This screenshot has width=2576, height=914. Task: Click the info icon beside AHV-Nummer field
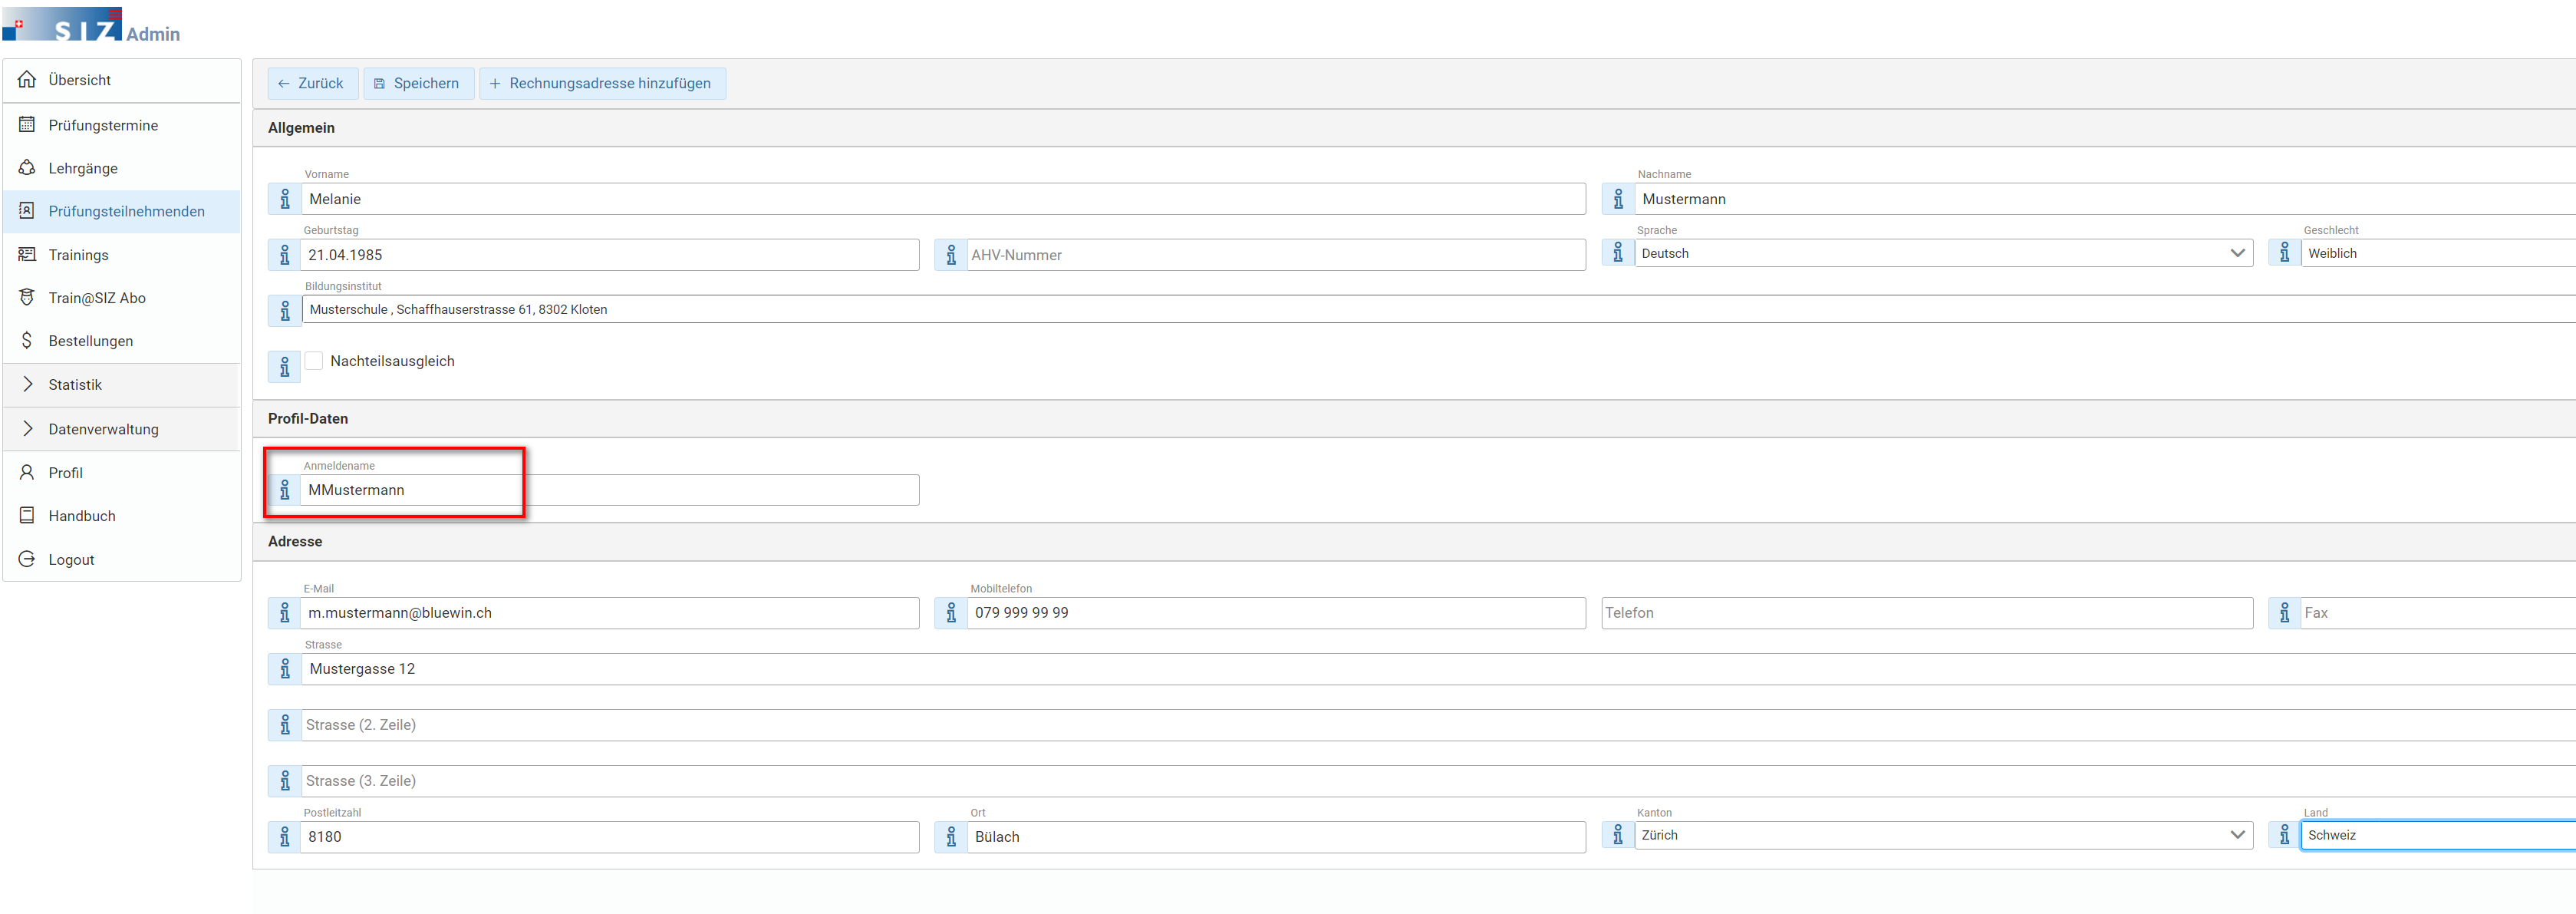click(x=951, y=255)
